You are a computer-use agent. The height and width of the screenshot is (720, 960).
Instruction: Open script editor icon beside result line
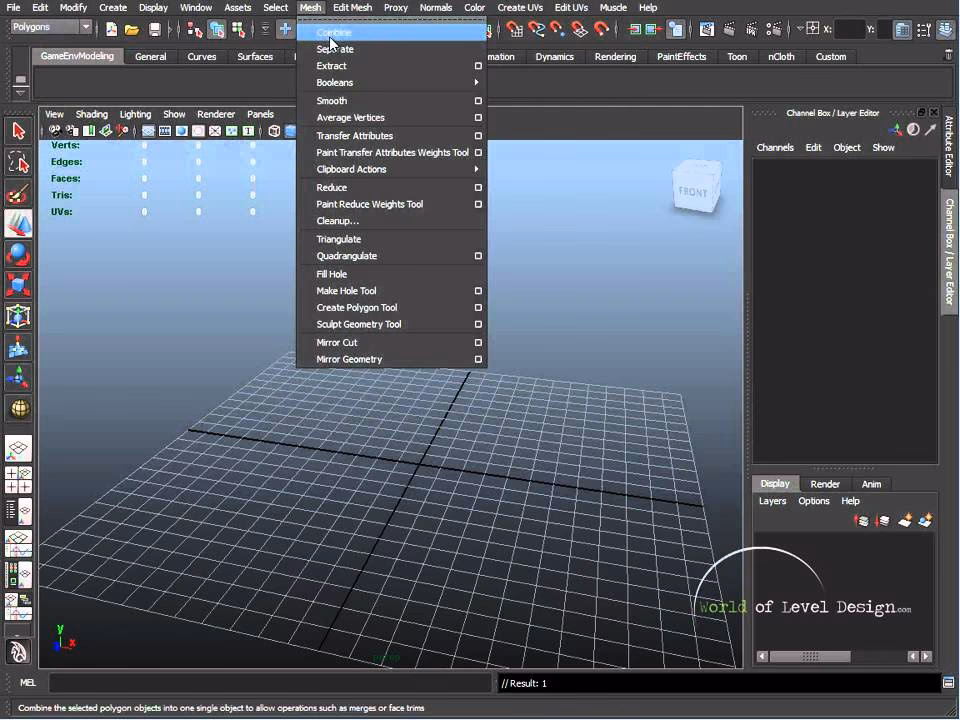(948, 683)
